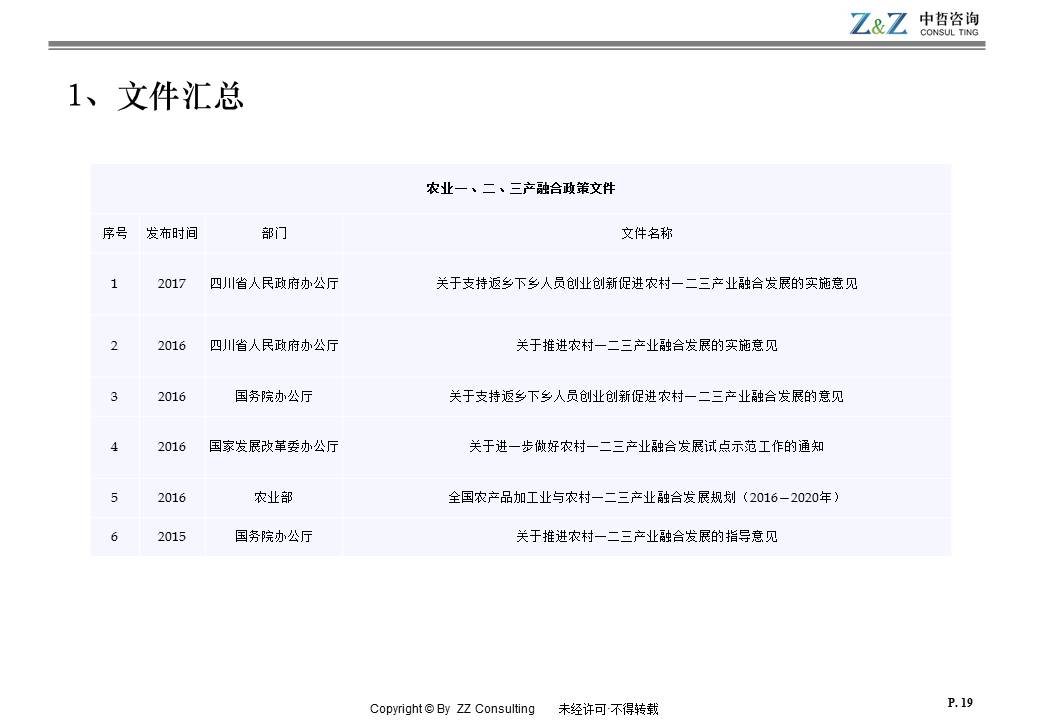The width and height of the screenshot is (1040, 720).
Task: Click the table title 农业一、二、三产融合政策文件
Action: click(x=520, y=188)
